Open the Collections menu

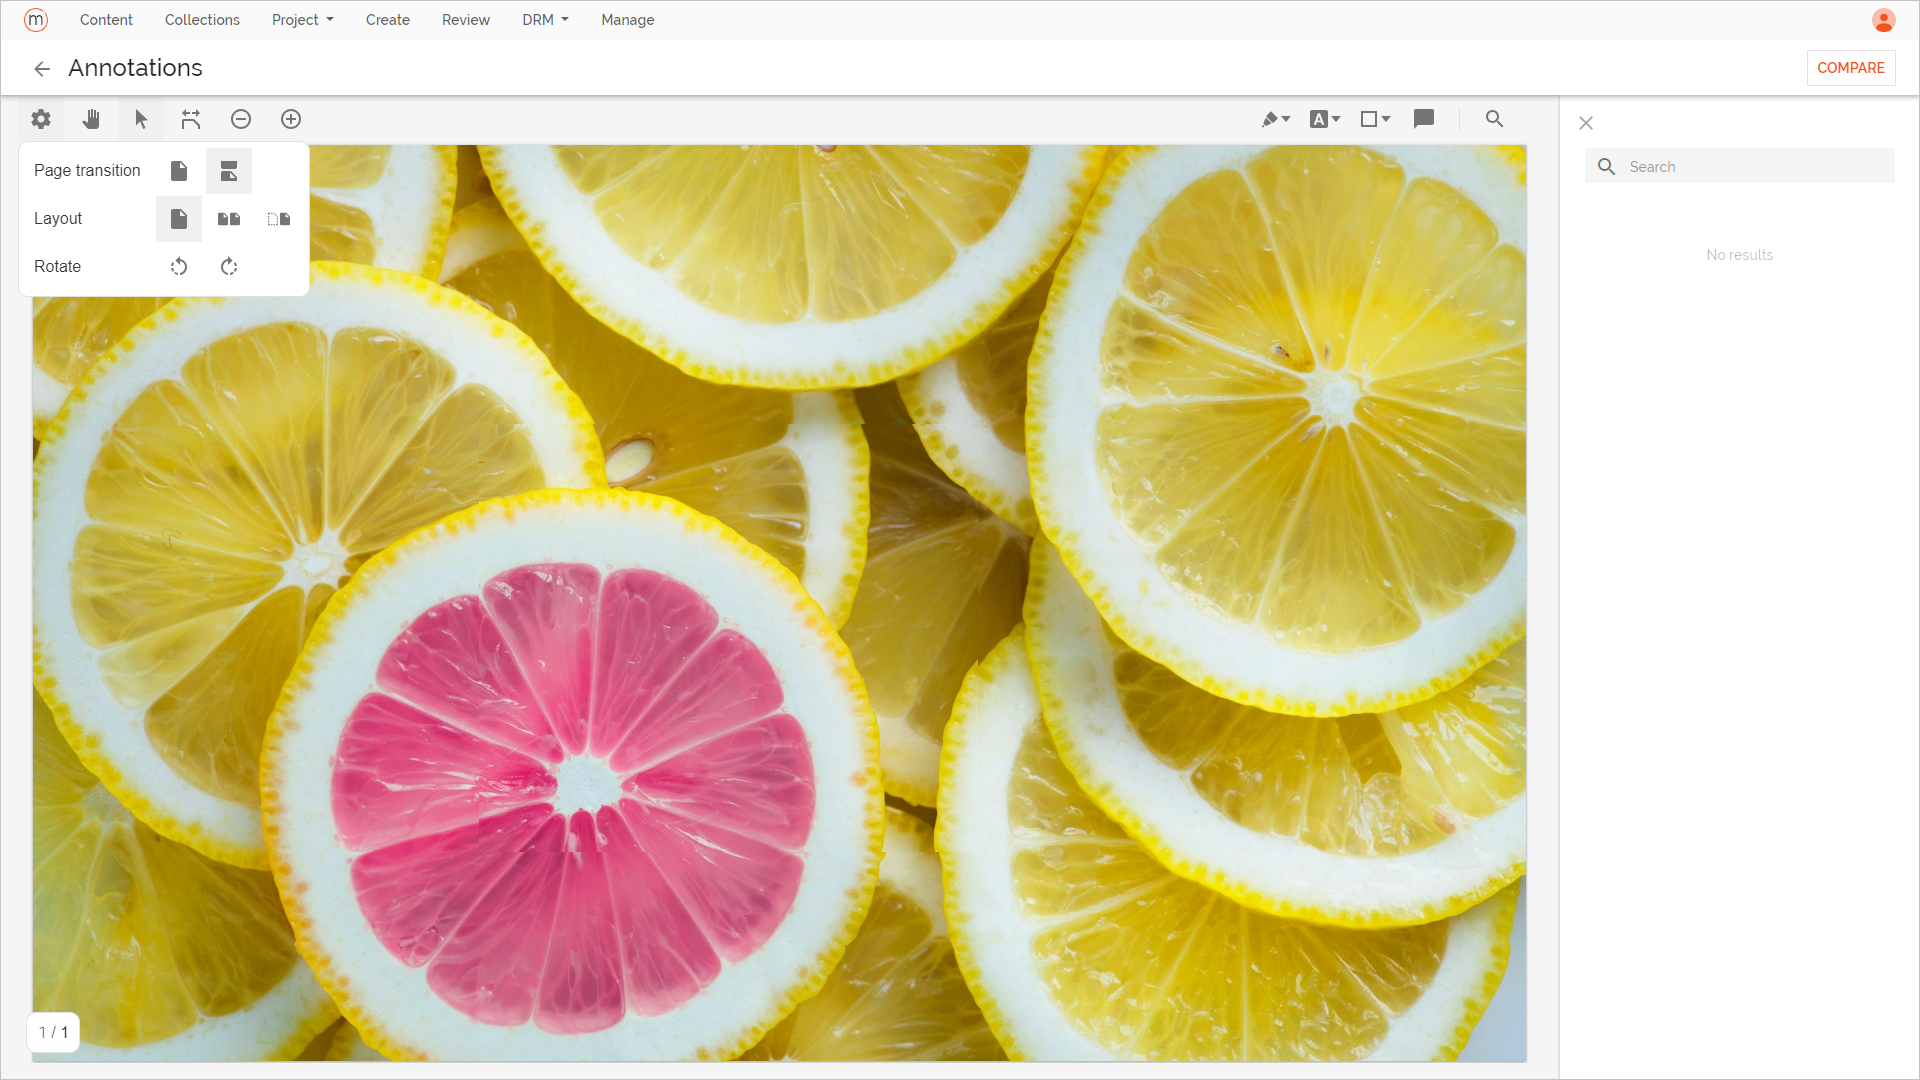[202, 20]
